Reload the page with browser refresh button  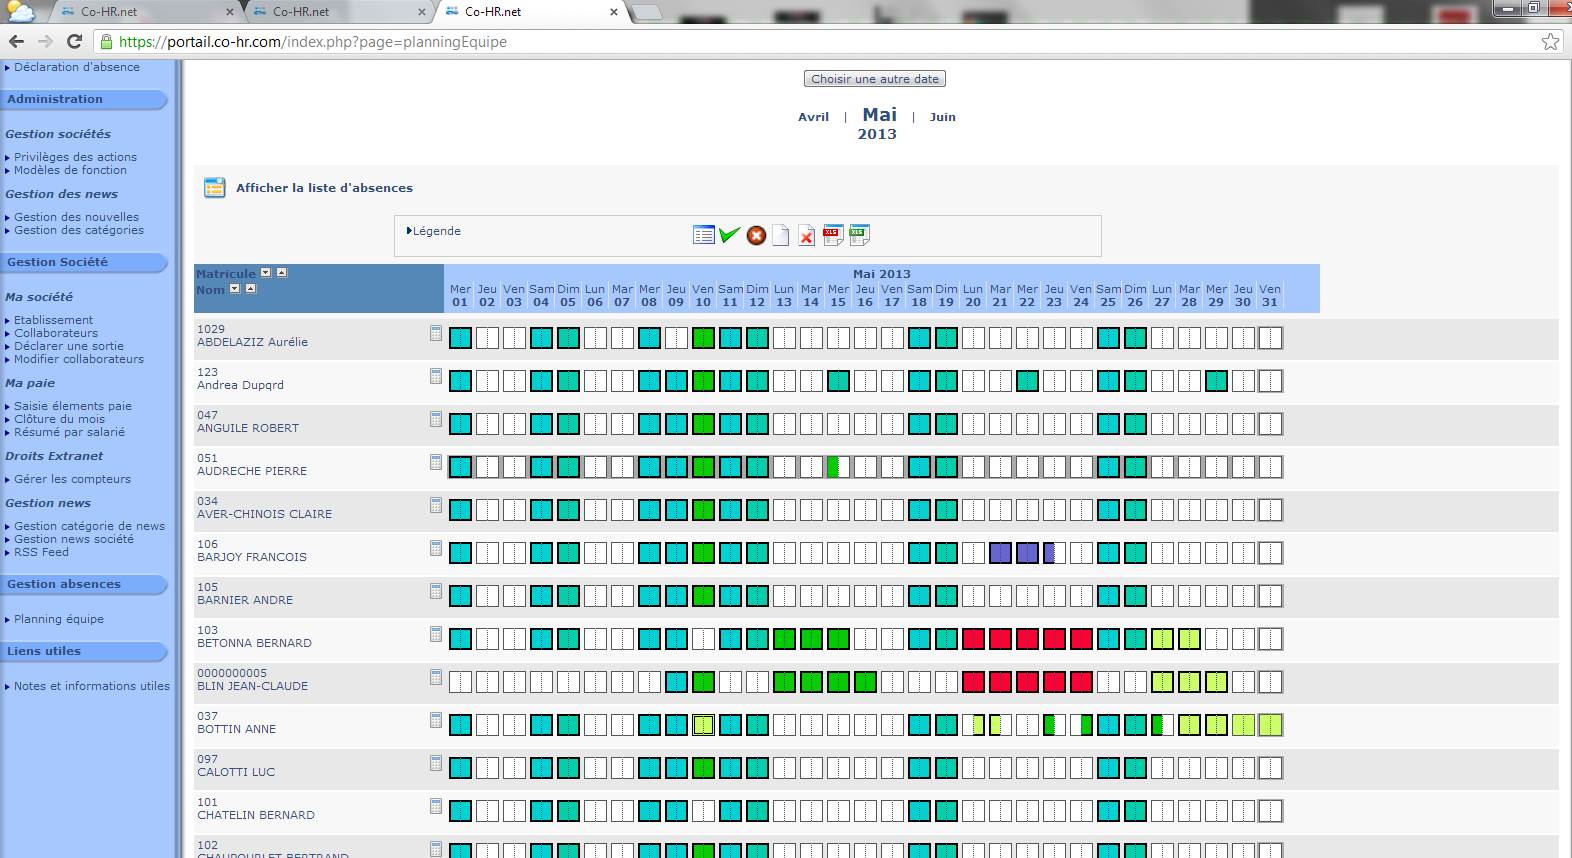click(x=74, y=42)
